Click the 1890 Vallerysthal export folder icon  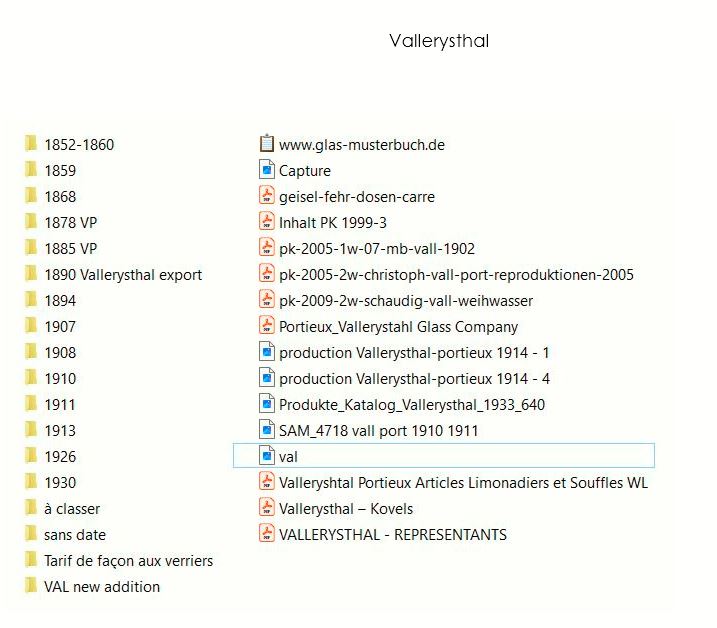pos(31,274)
